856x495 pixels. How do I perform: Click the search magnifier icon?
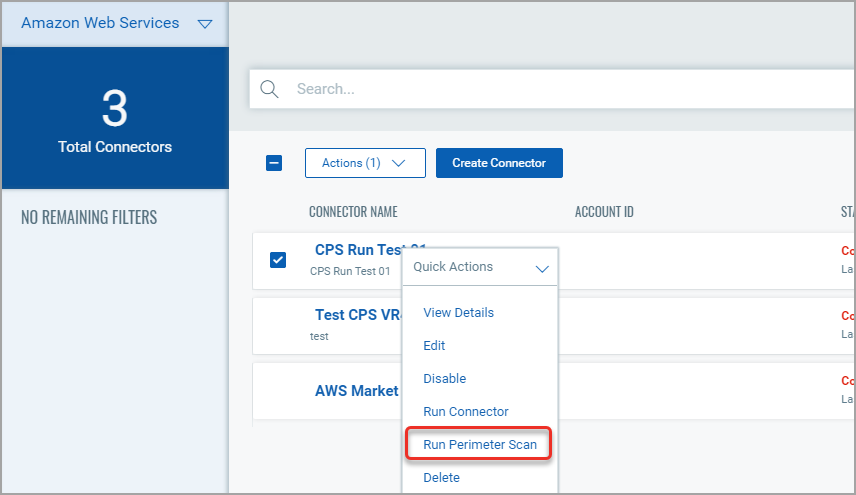tap(269, 89)
